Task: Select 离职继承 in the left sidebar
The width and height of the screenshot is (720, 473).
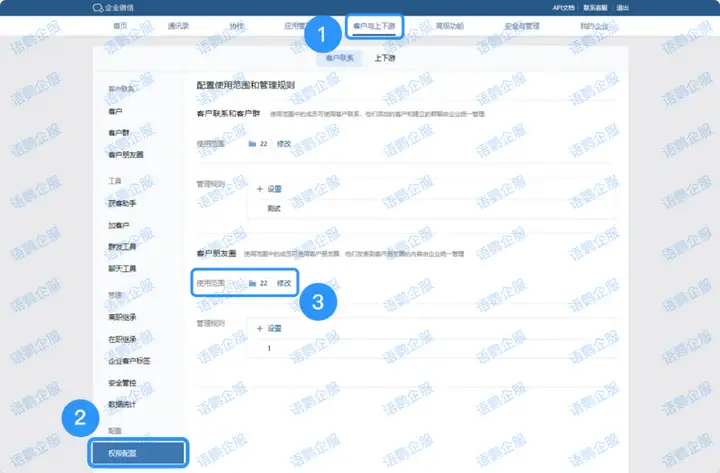Action: [x=122, y=317]
